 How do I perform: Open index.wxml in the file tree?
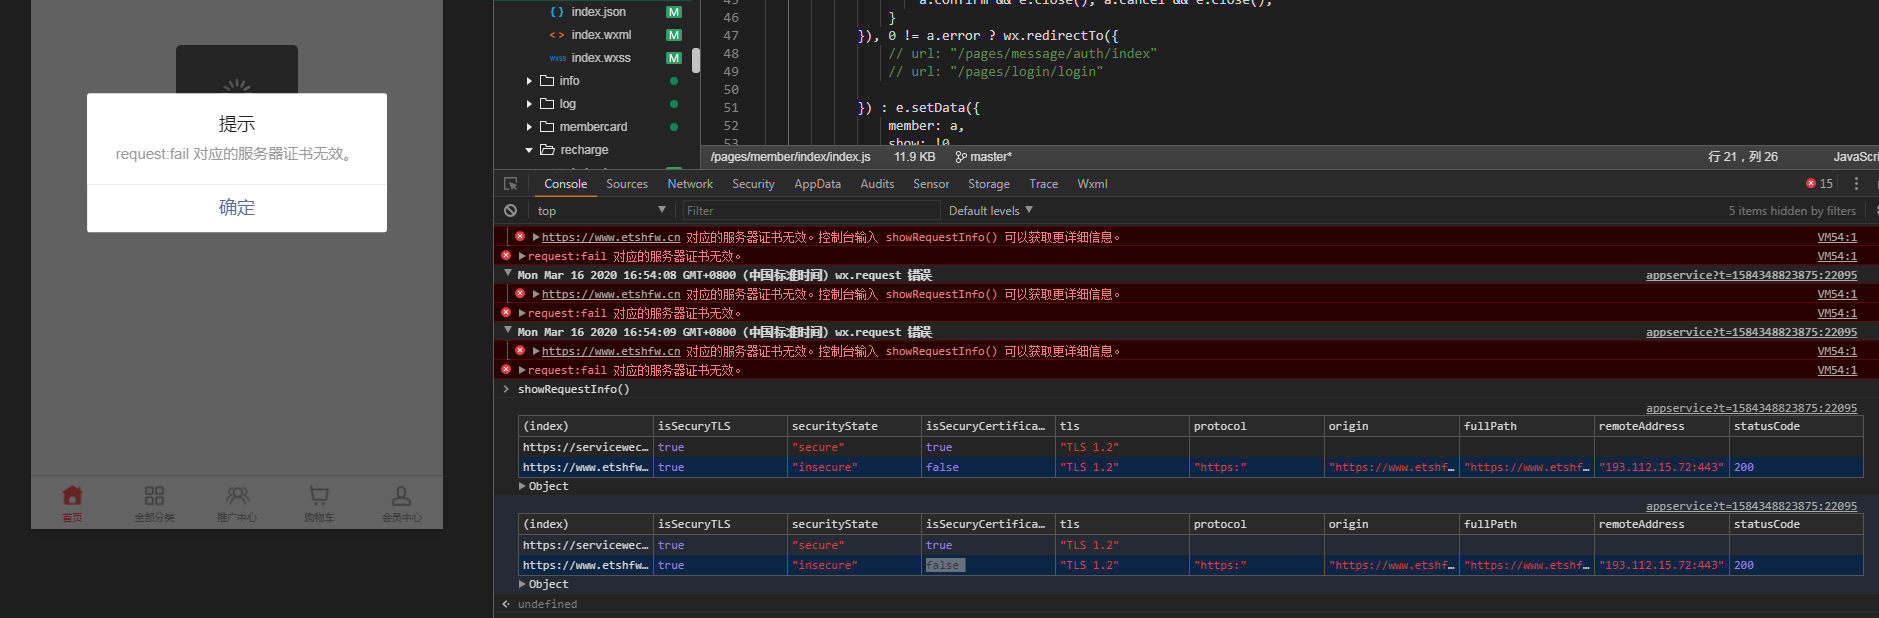tap(601, 35)
